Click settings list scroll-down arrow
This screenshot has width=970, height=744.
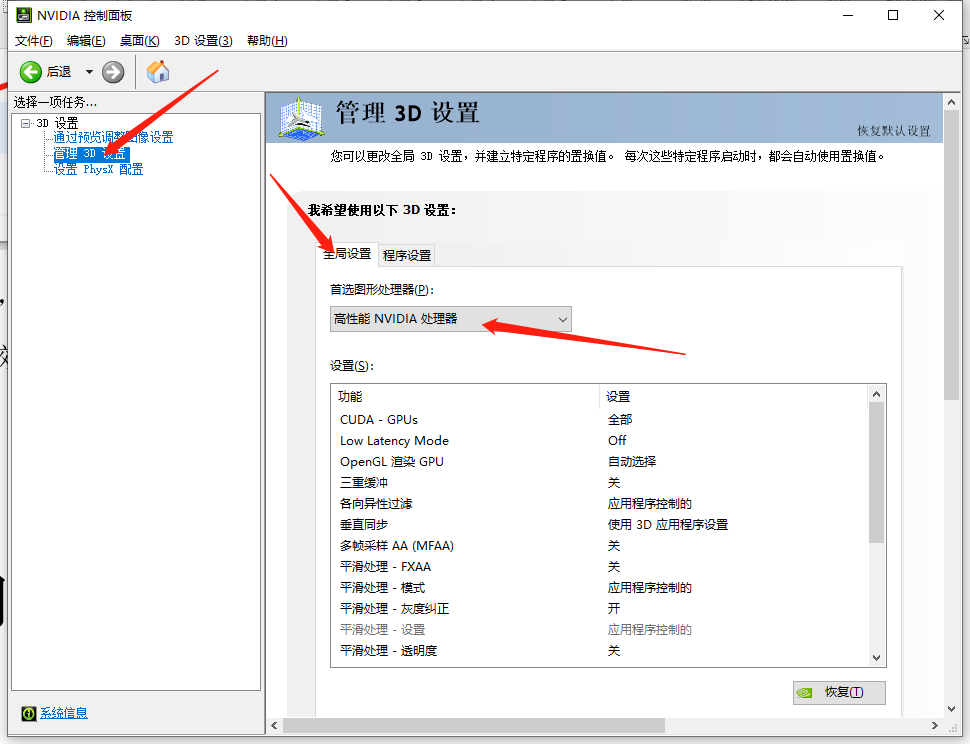[x=876, y=658]
